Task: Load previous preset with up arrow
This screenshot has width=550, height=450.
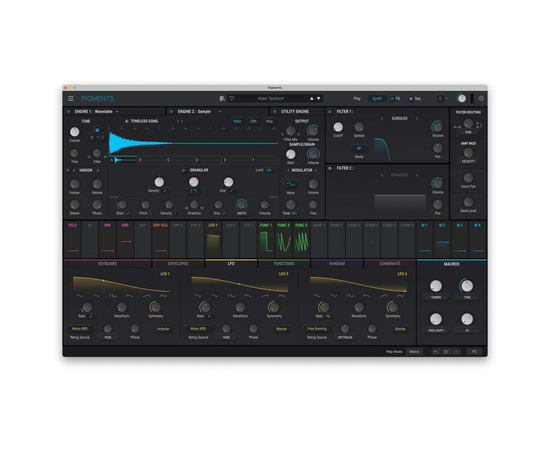Action: click(x=311, y=99)
